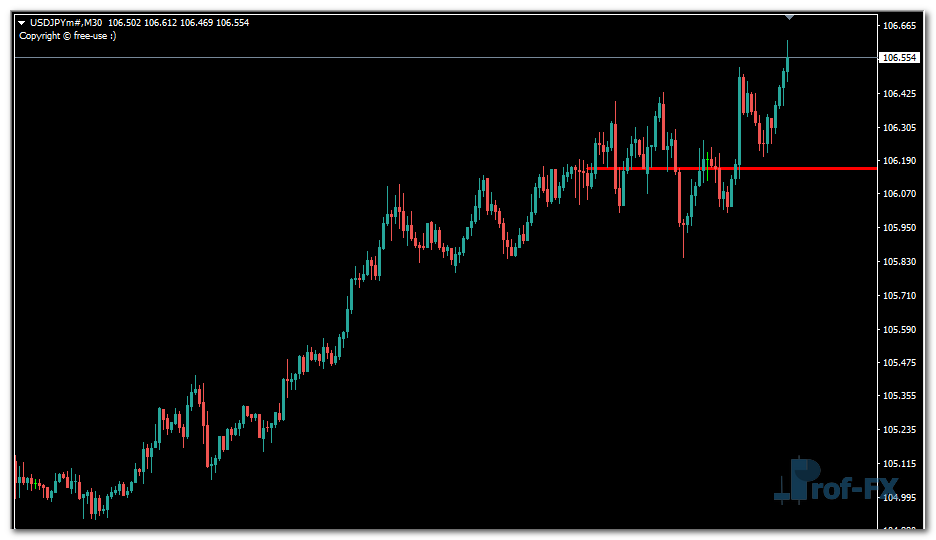Click the 105.590 price axis label

(899, 330)
